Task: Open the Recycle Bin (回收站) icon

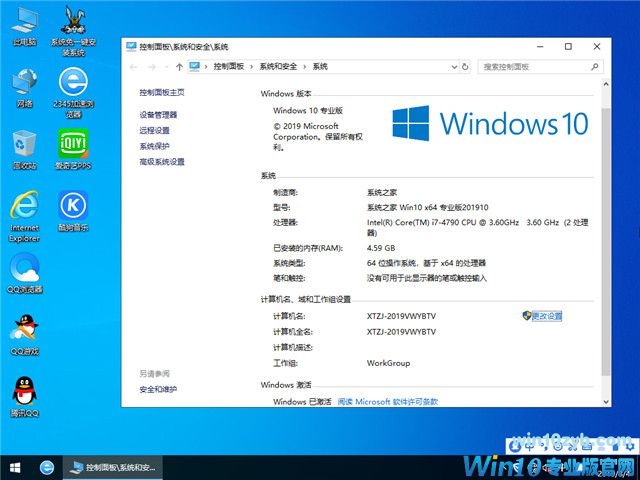Action: pyautogui.click(x=24, y=150)
